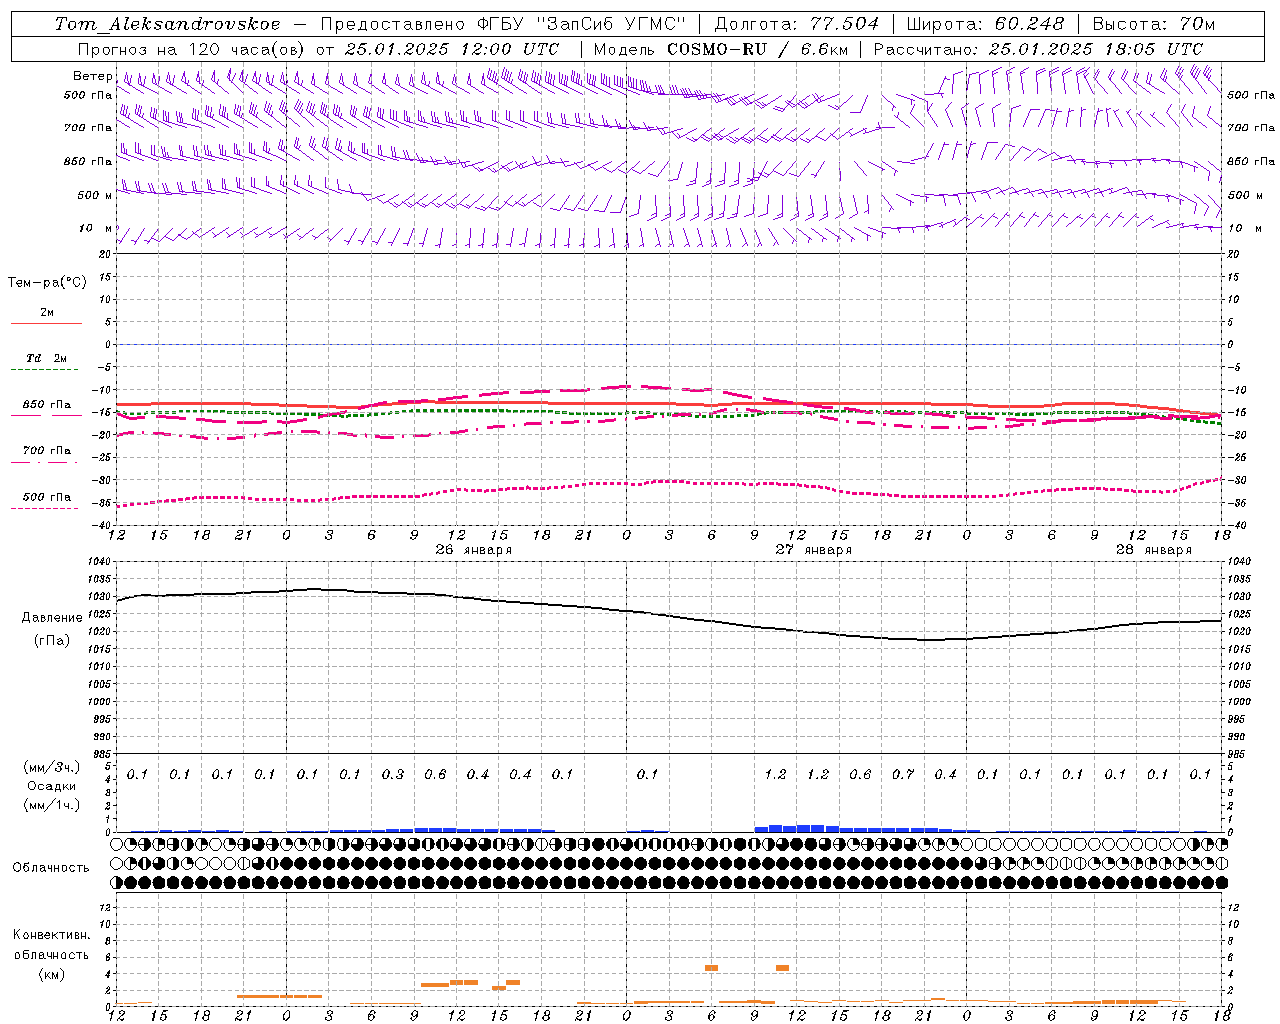Click the Высота: 70м value
Image resolution: width=1280 pixels, height=1024 pixels.
tap(1153, 24)
